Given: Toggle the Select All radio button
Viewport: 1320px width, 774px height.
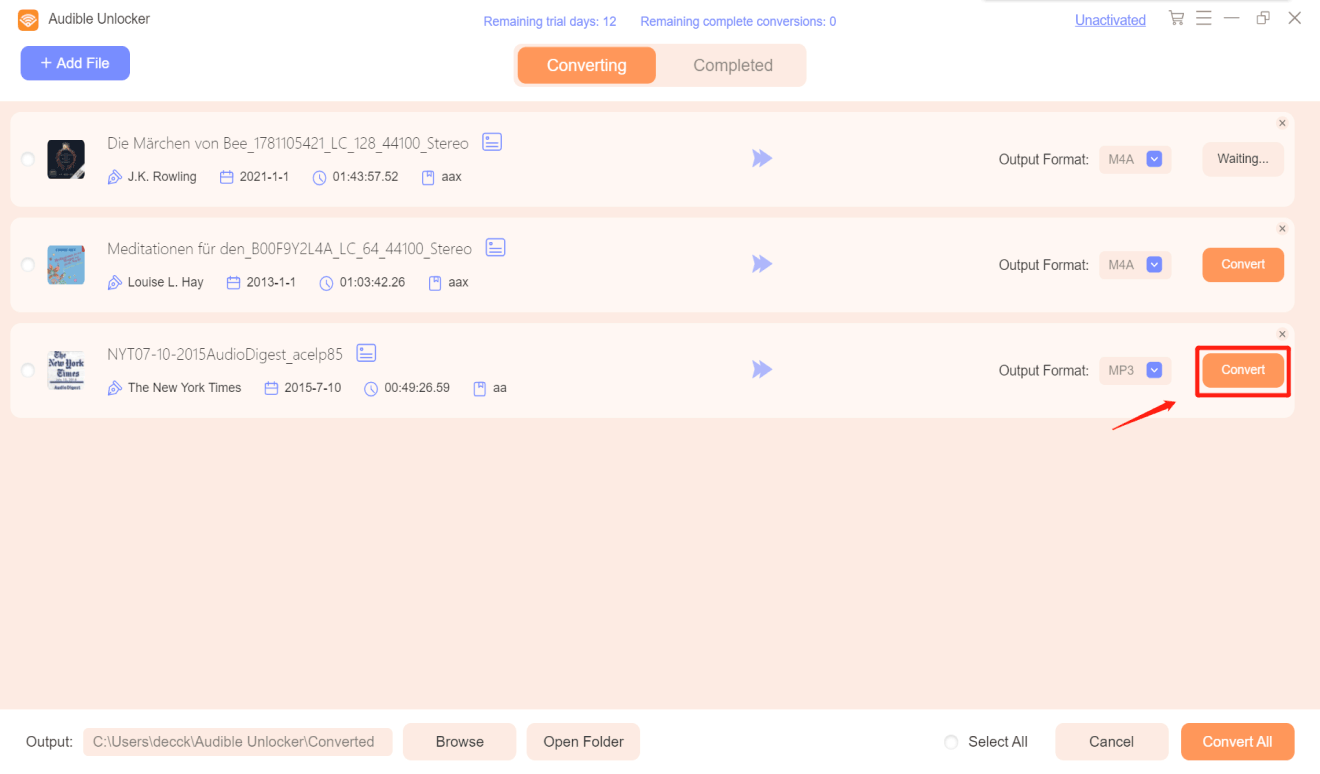Looking at the screenshot, I should (x=951, y=742).
